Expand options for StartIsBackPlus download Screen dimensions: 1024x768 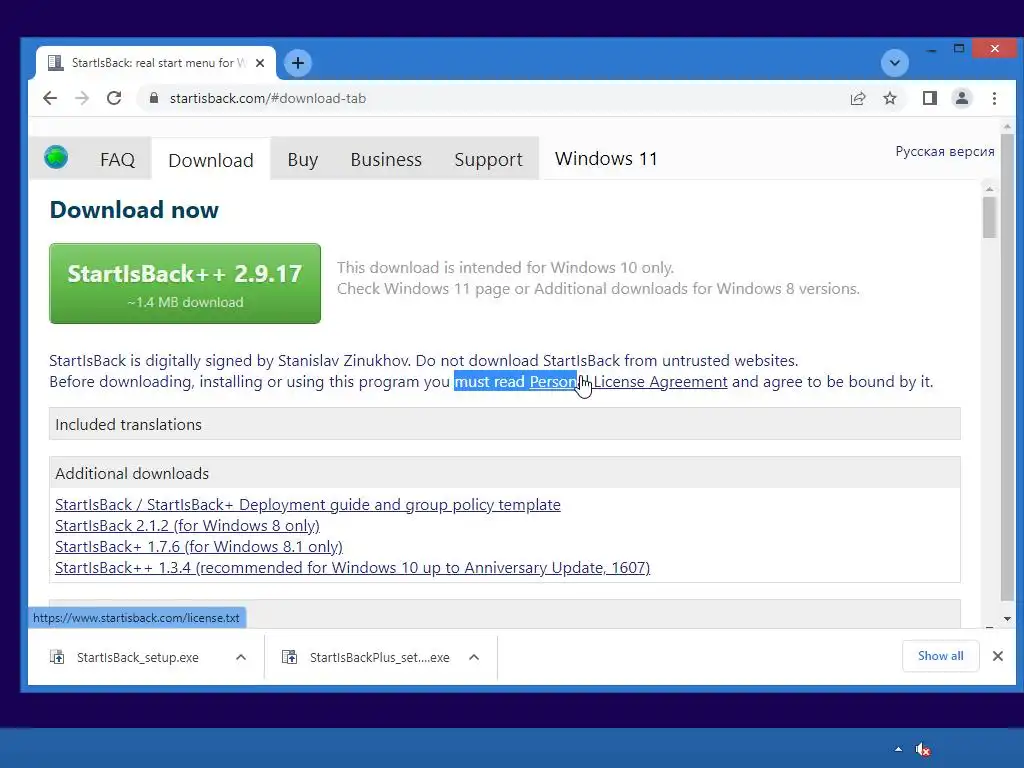coord(474,658)
